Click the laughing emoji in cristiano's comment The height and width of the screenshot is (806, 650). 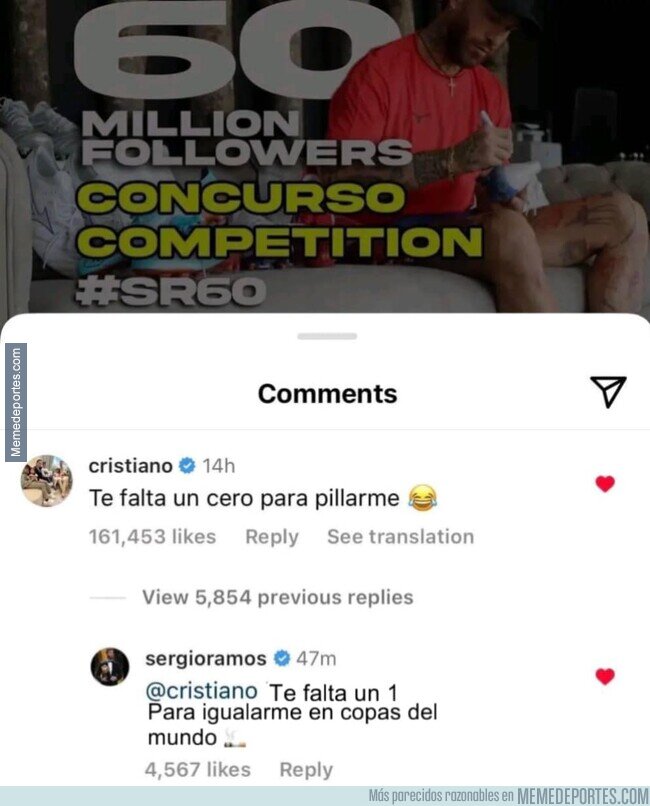[x=422, y=498]
